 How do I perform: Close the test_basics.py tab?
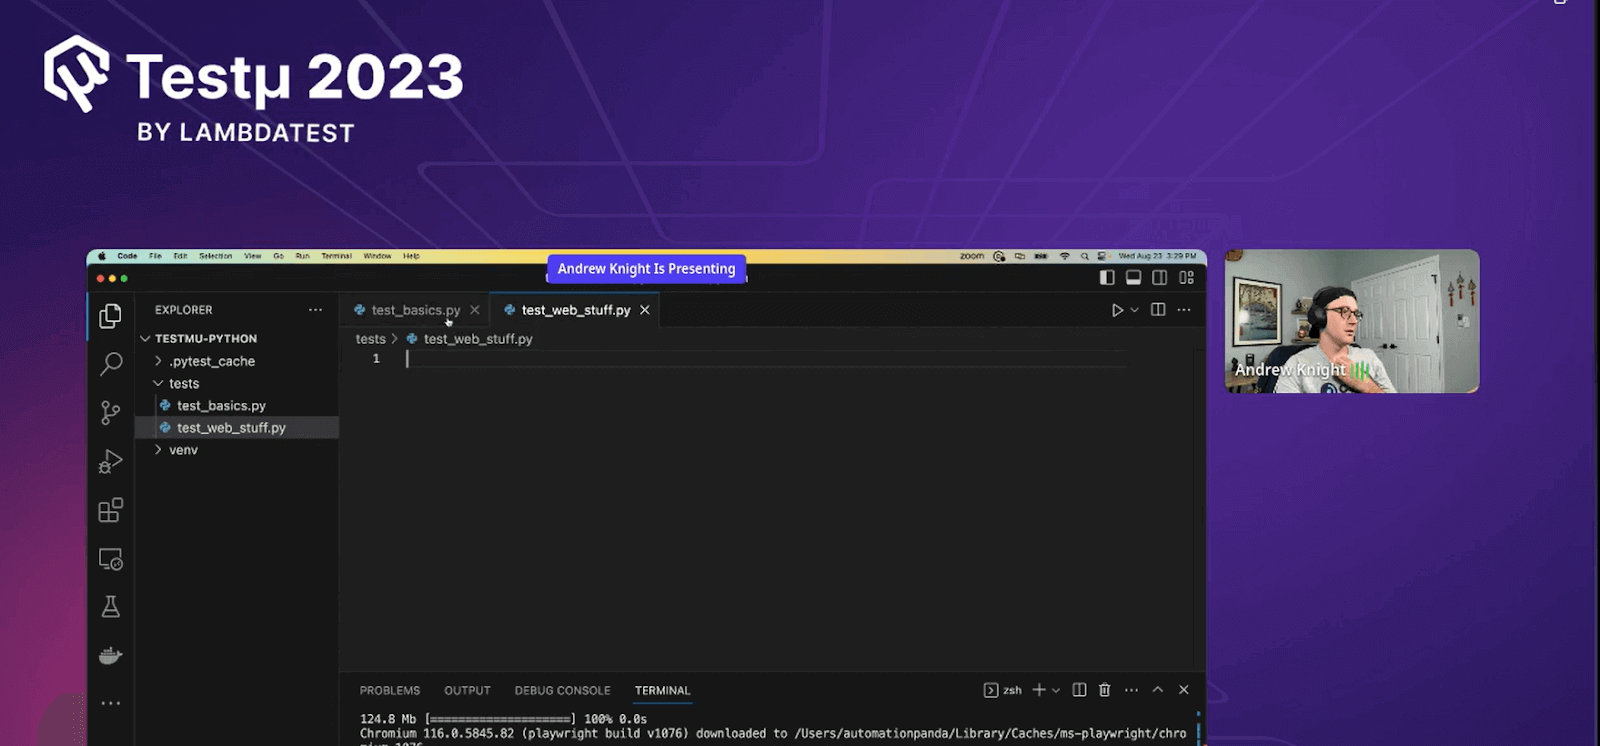[475, 310]
